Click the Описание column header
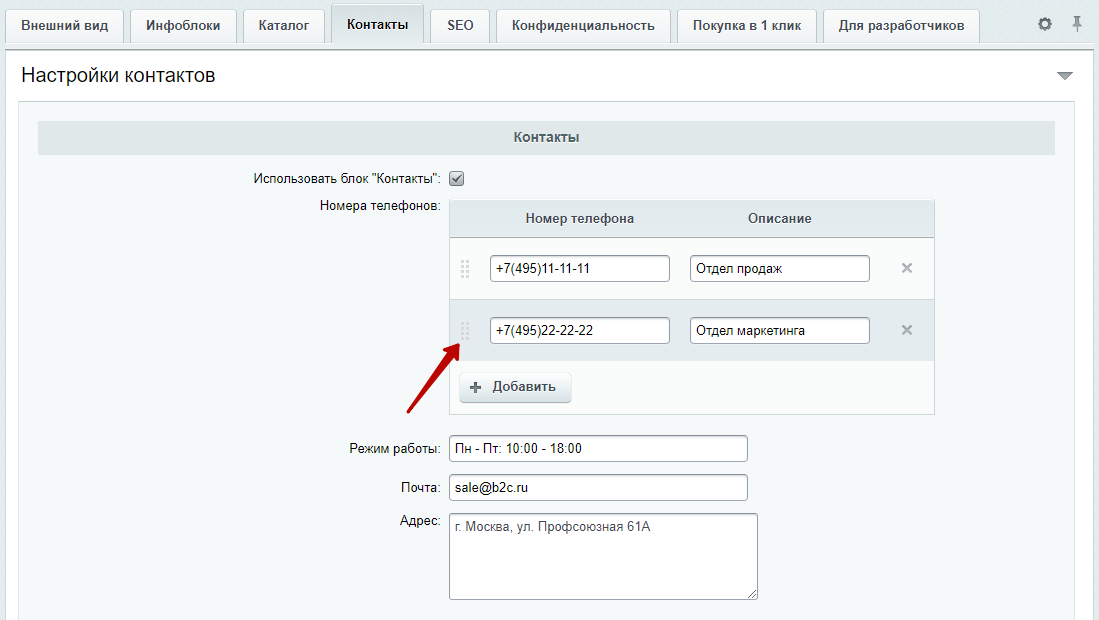 (x=779, y=219)
